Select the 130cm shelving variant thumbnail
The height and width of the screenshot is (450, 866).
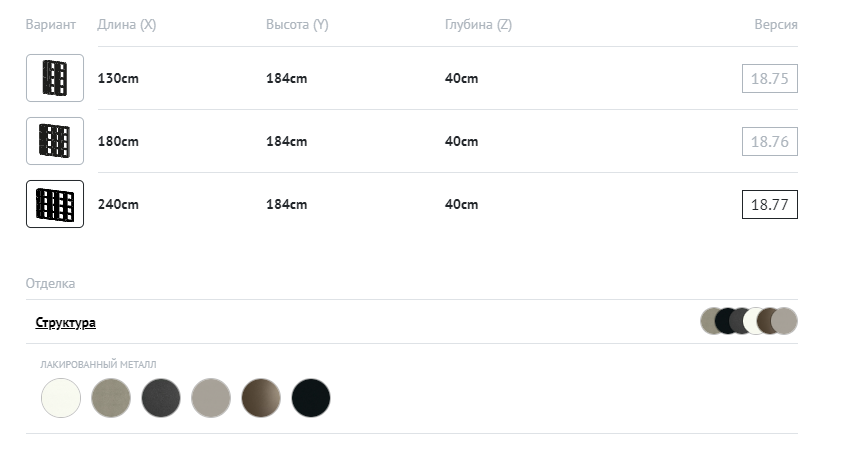pos(54,78)
